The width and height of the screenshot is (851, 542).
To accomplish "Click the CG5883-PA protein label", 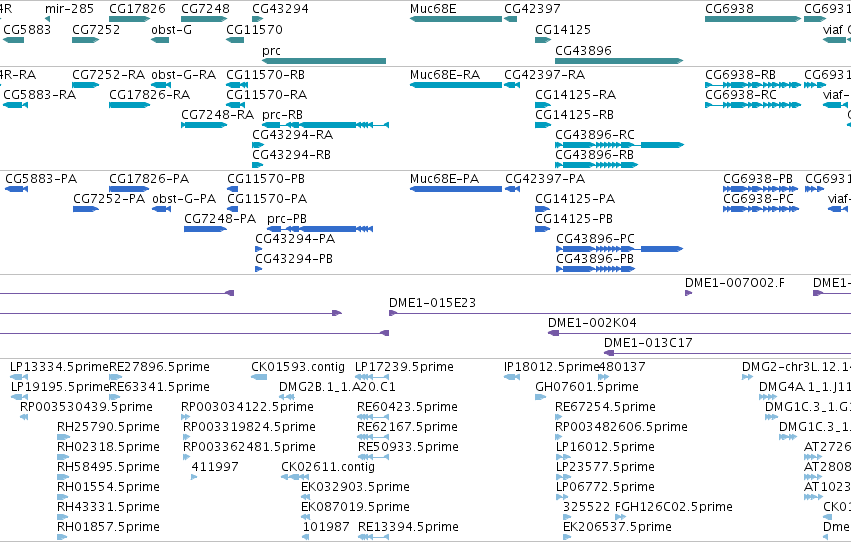I will click(x=41, y=178).
